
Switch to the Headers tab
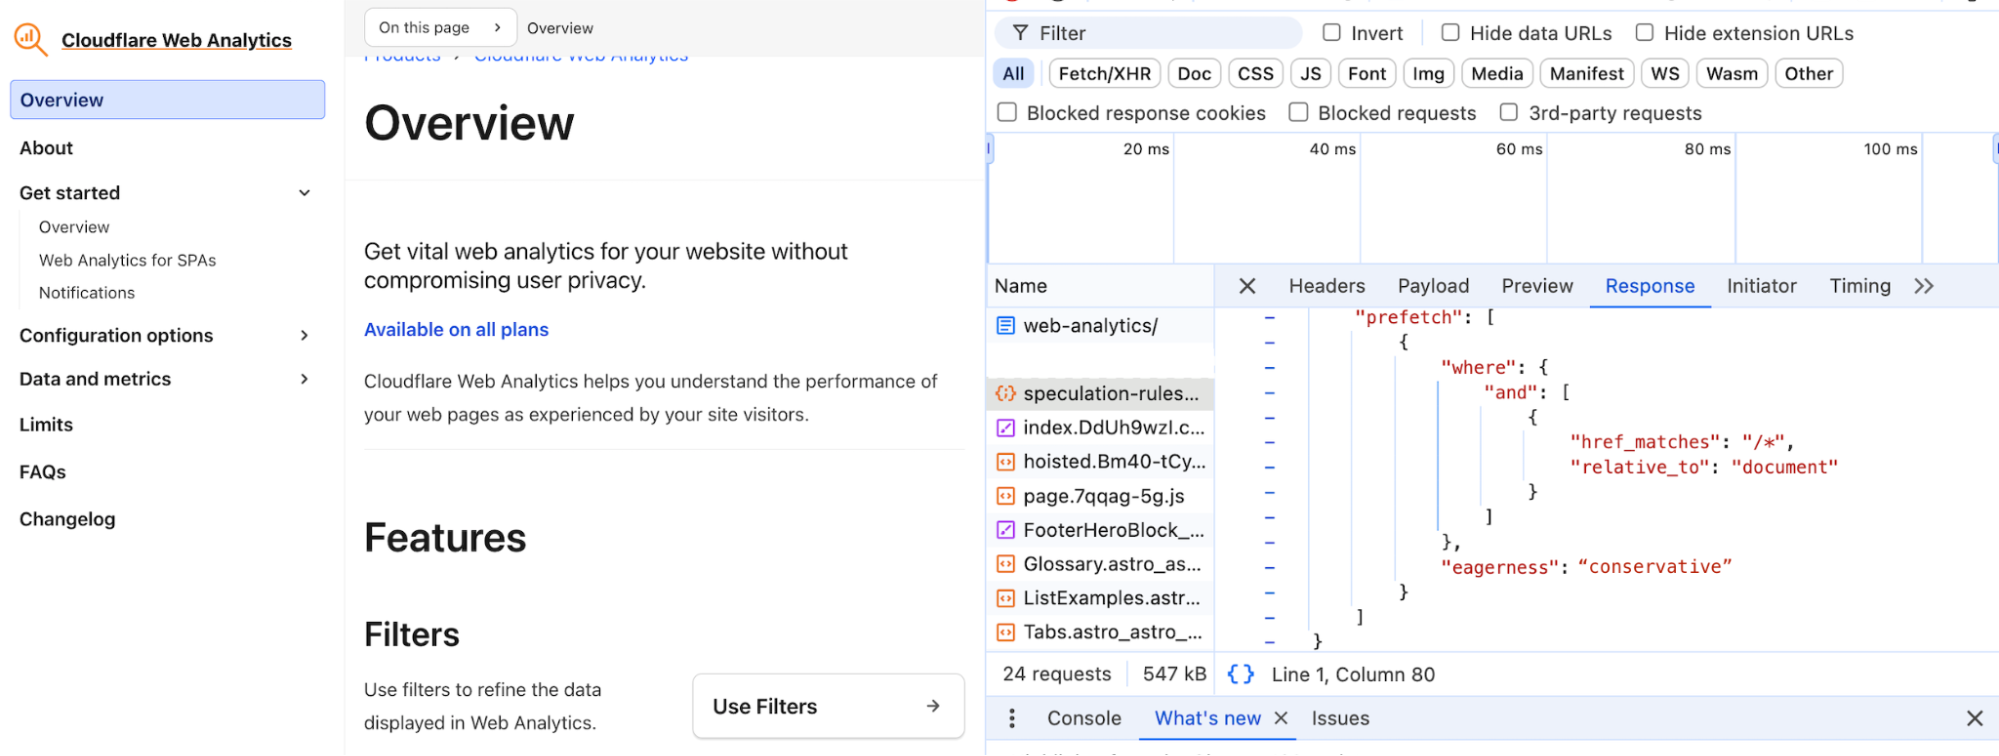coord(1326,286)
